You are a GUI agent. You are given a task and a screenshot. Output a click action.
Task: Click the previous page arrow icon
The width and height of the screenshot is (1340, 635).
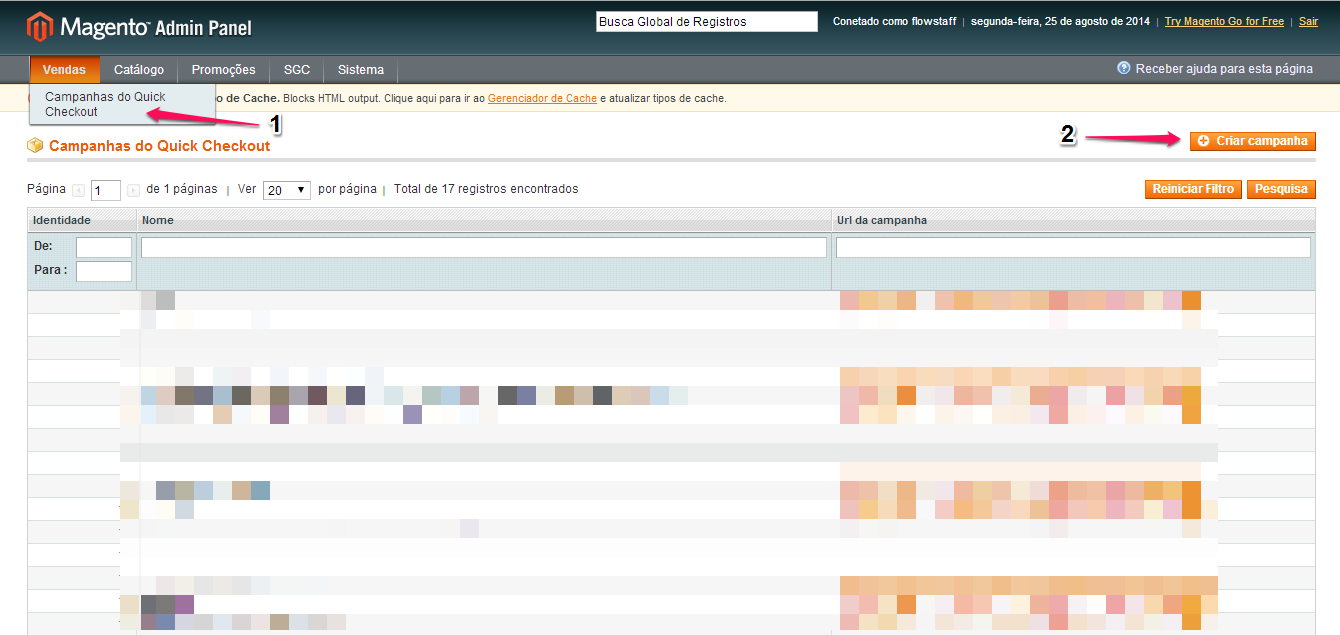(x=78, y=190)
